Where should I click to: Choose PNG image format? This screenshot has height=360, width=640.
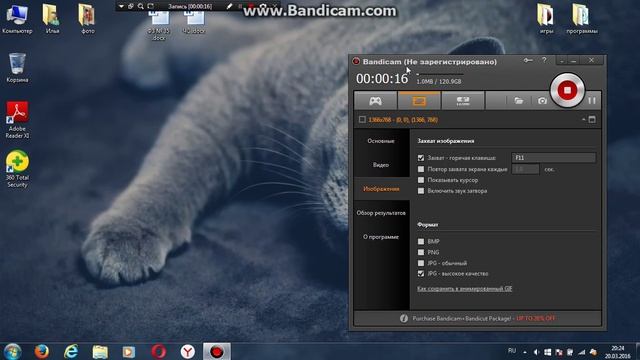click(421, 252)
